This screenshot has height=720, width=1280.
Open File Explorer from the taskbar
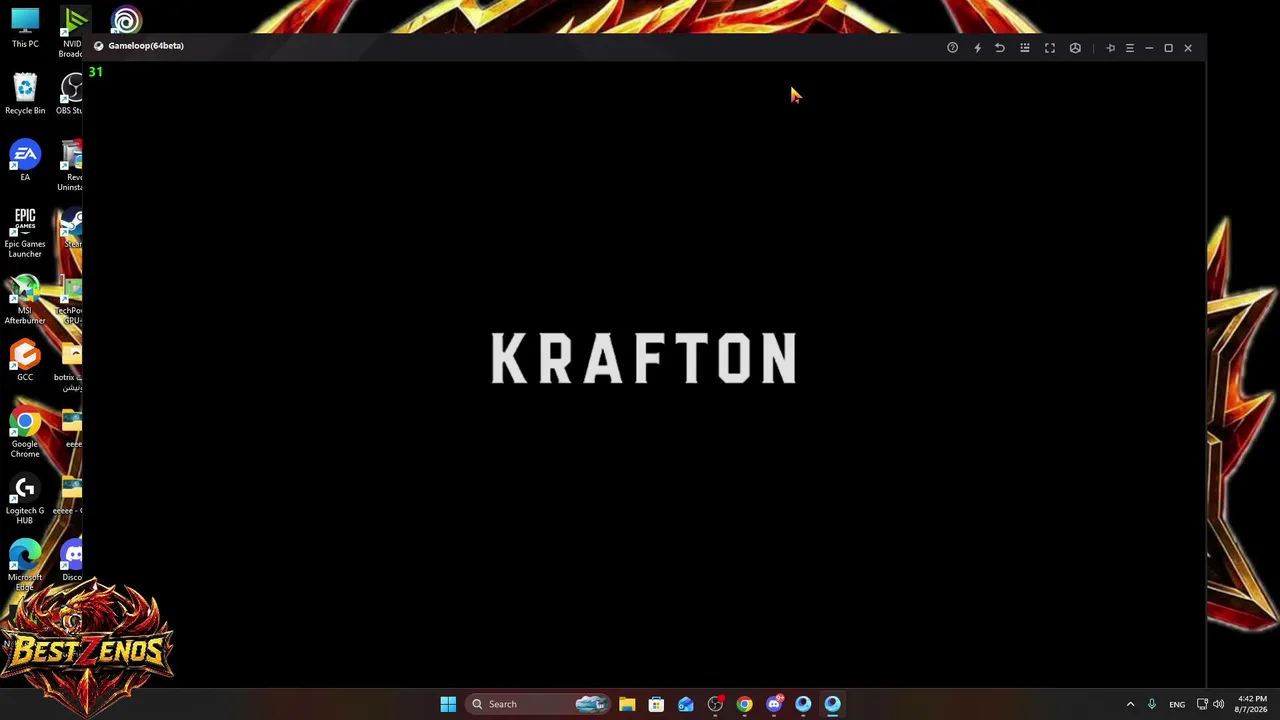coord(627,704)
